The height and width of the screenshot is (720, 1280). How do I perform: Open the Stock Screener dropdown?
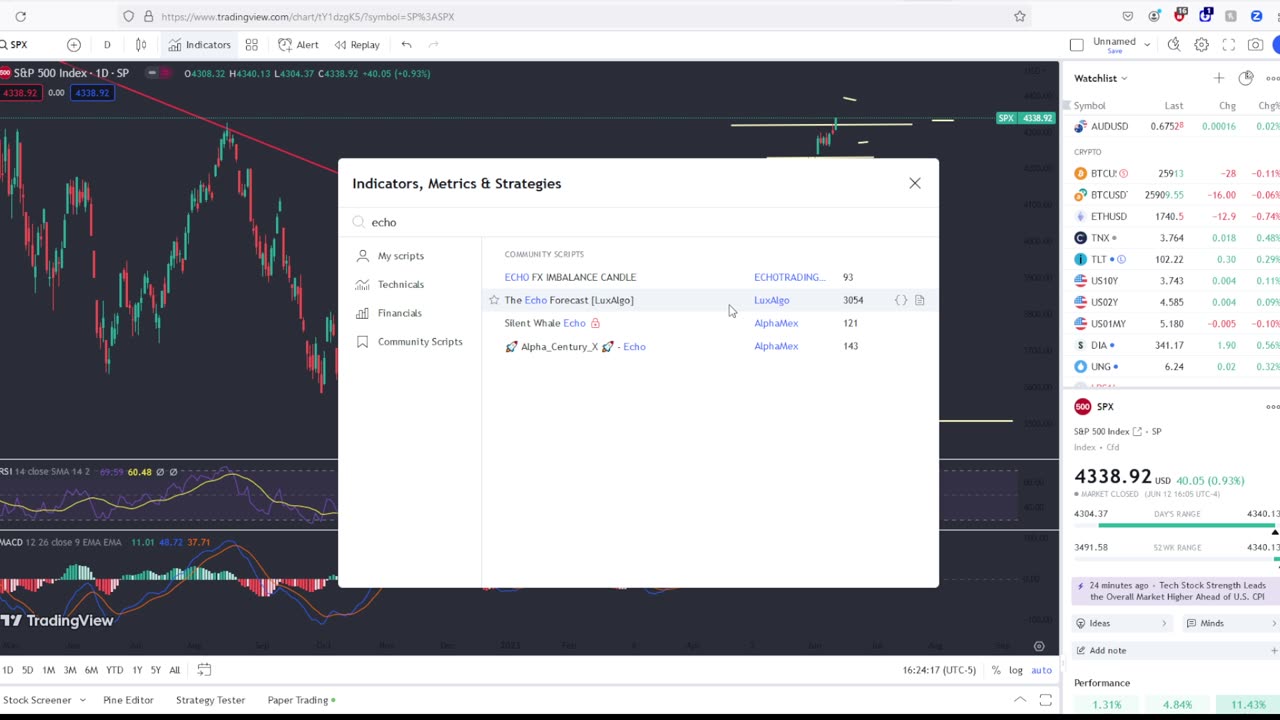point(43,700)
